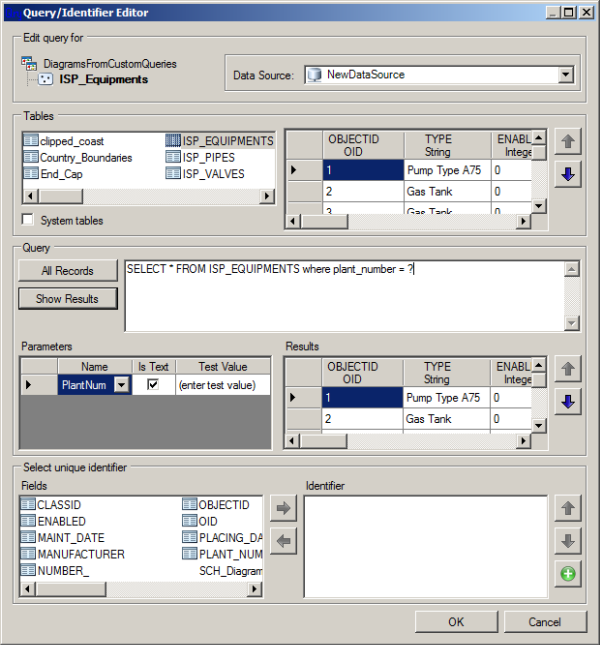Select the ISP_EQUIPMENTS table icon
The width and height of the screenshot is (600, 645).
[172, 141]
